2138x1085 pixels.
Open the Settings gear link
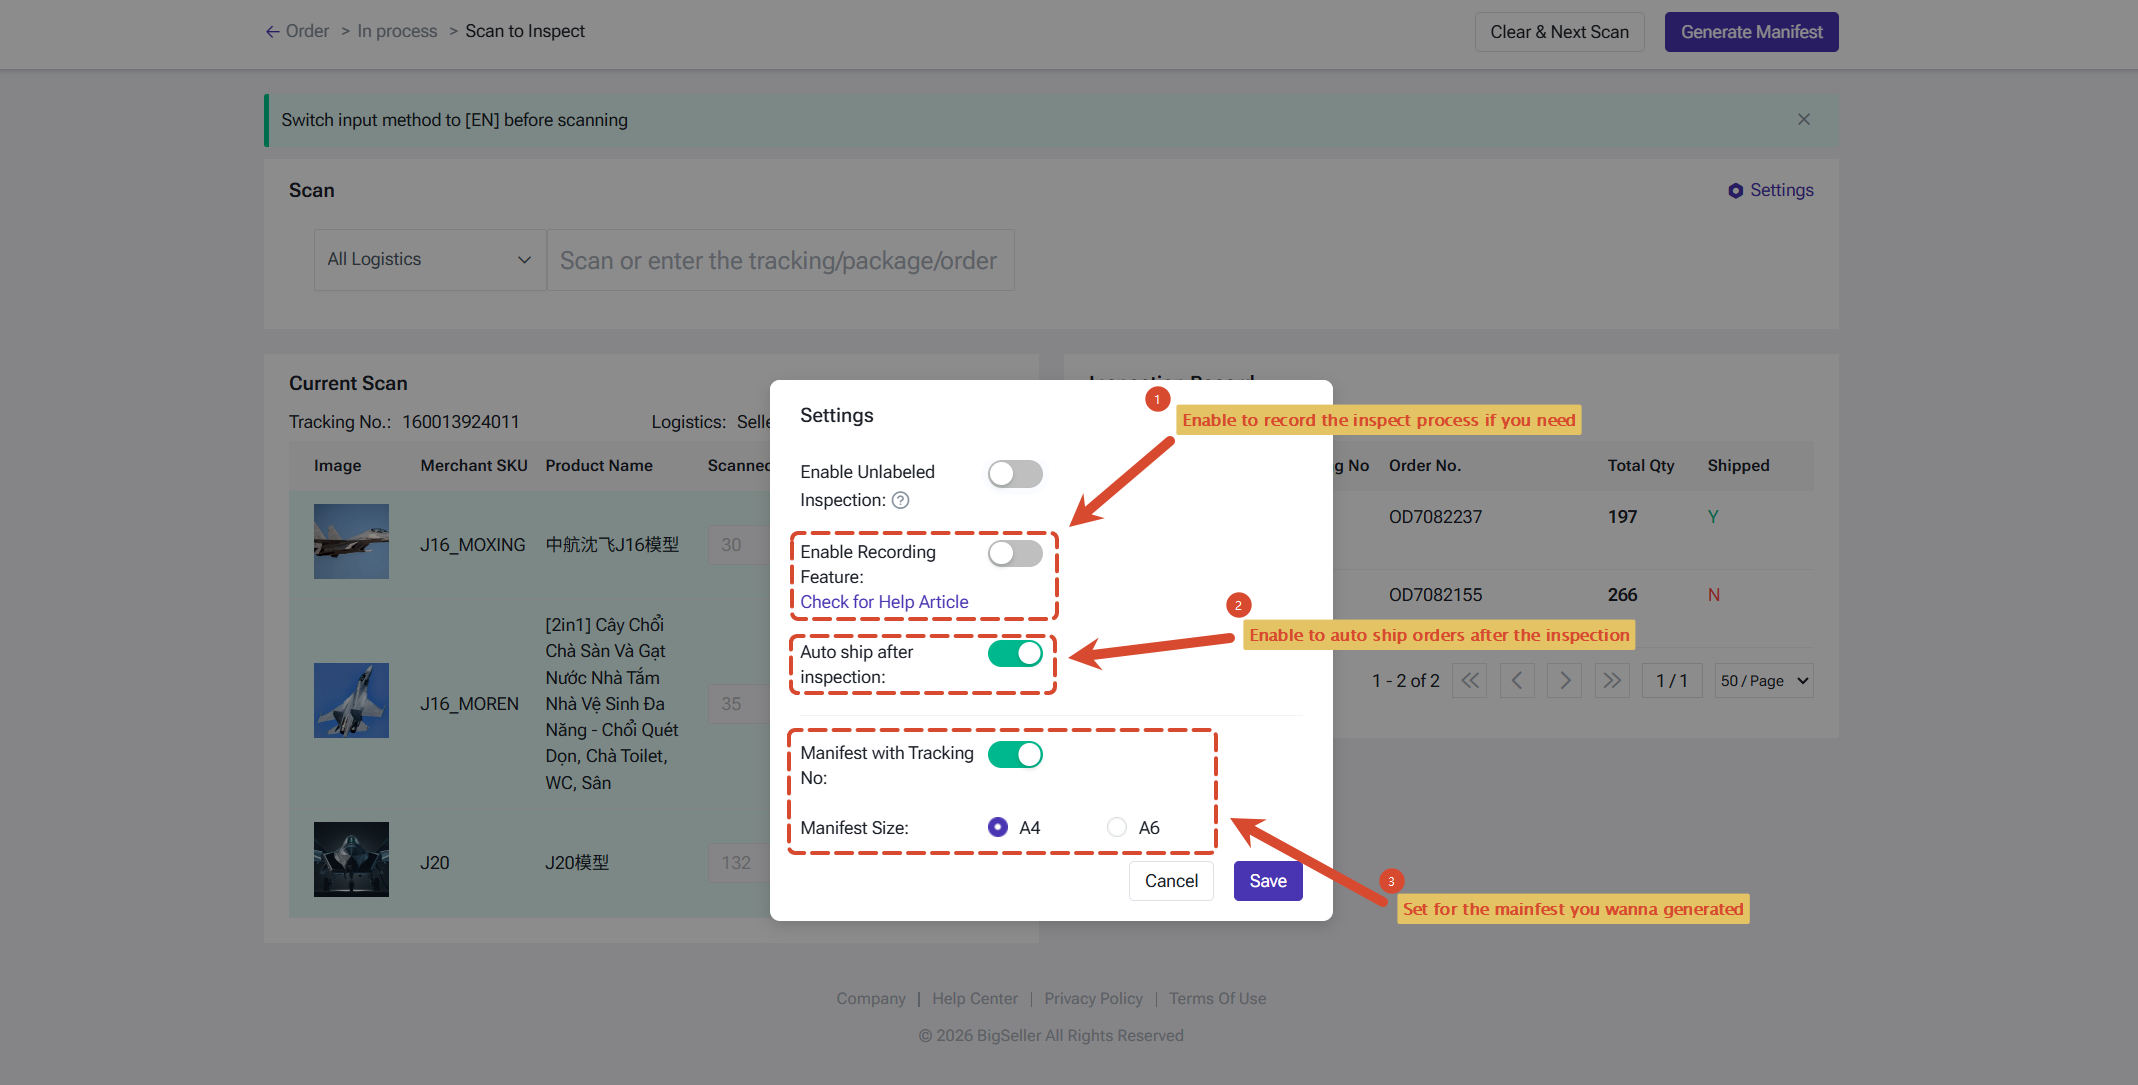[1771, 190]
